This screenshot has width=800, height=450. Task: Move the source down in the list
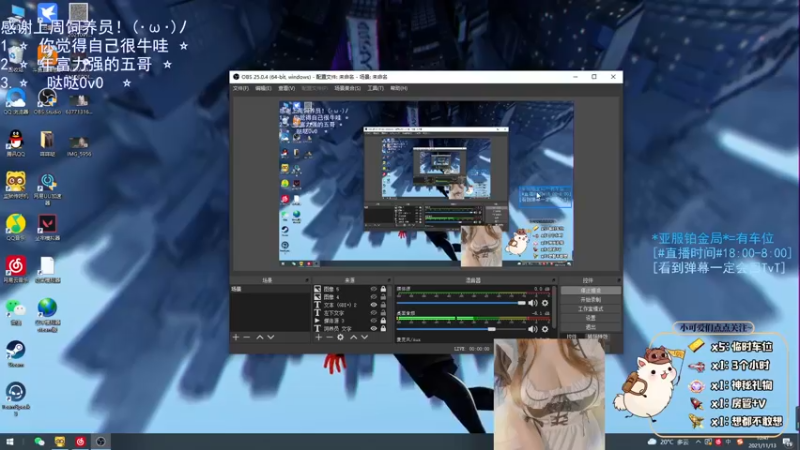coord(364,337)
